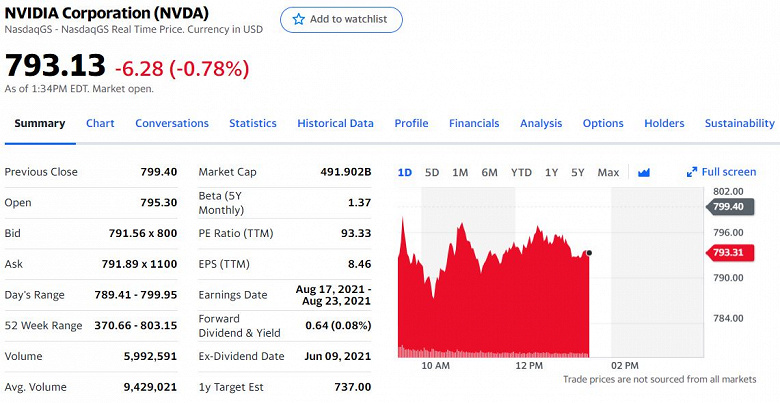This screenshot has height=403, width=780.
Task: Open the Financials tab
Action: point(474,123)
